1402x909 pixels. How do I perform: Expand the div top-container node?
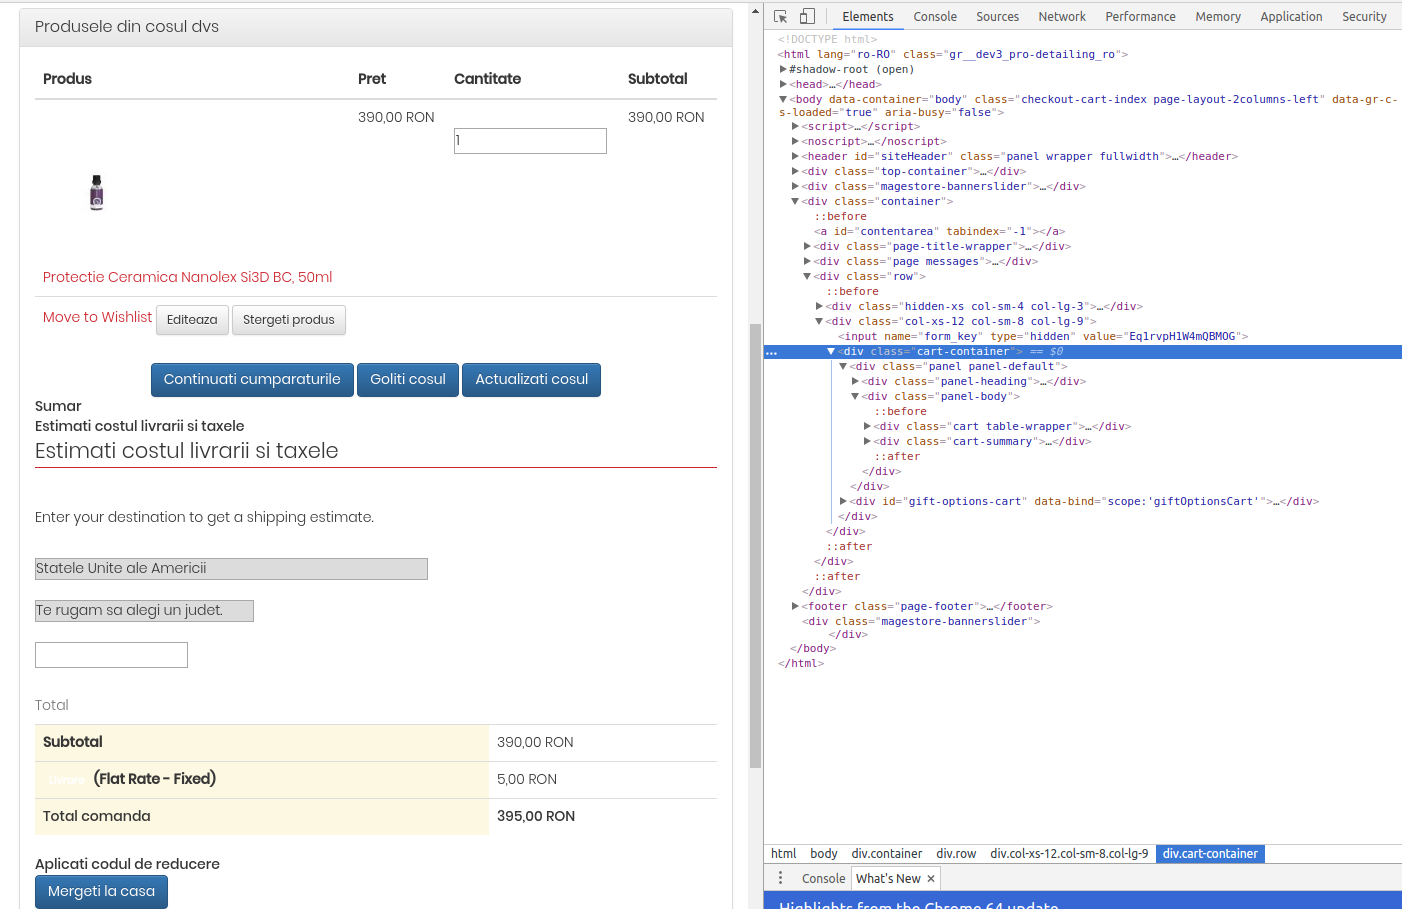tap(795, 171)
